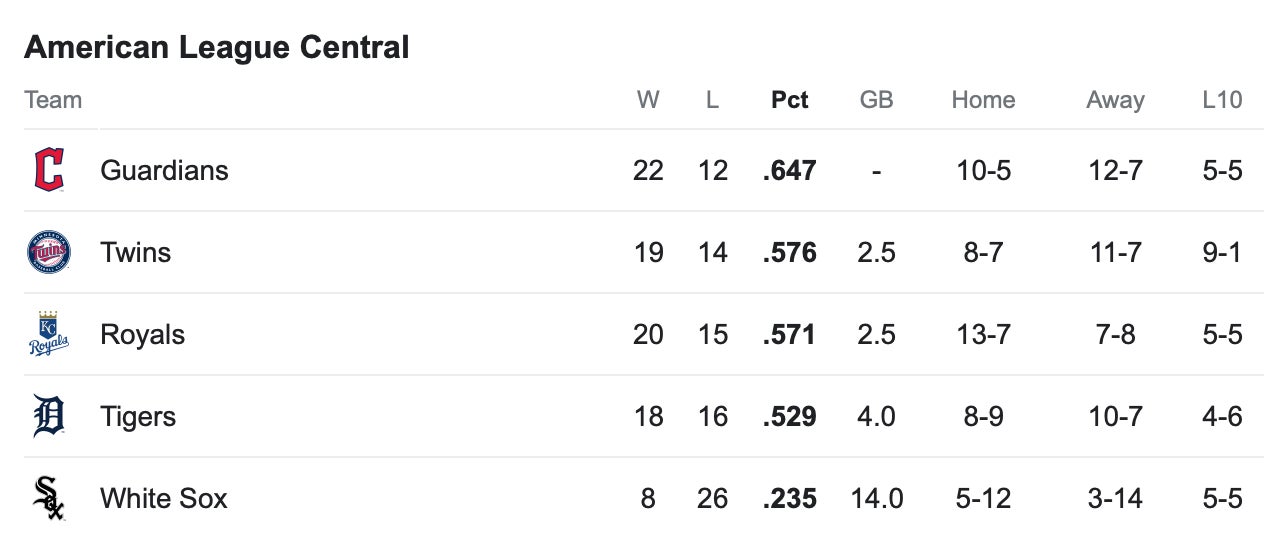Sort standings by Pct column header
Image resolution: width=1268 pixels, height=546 pixels.
point(790,100)
